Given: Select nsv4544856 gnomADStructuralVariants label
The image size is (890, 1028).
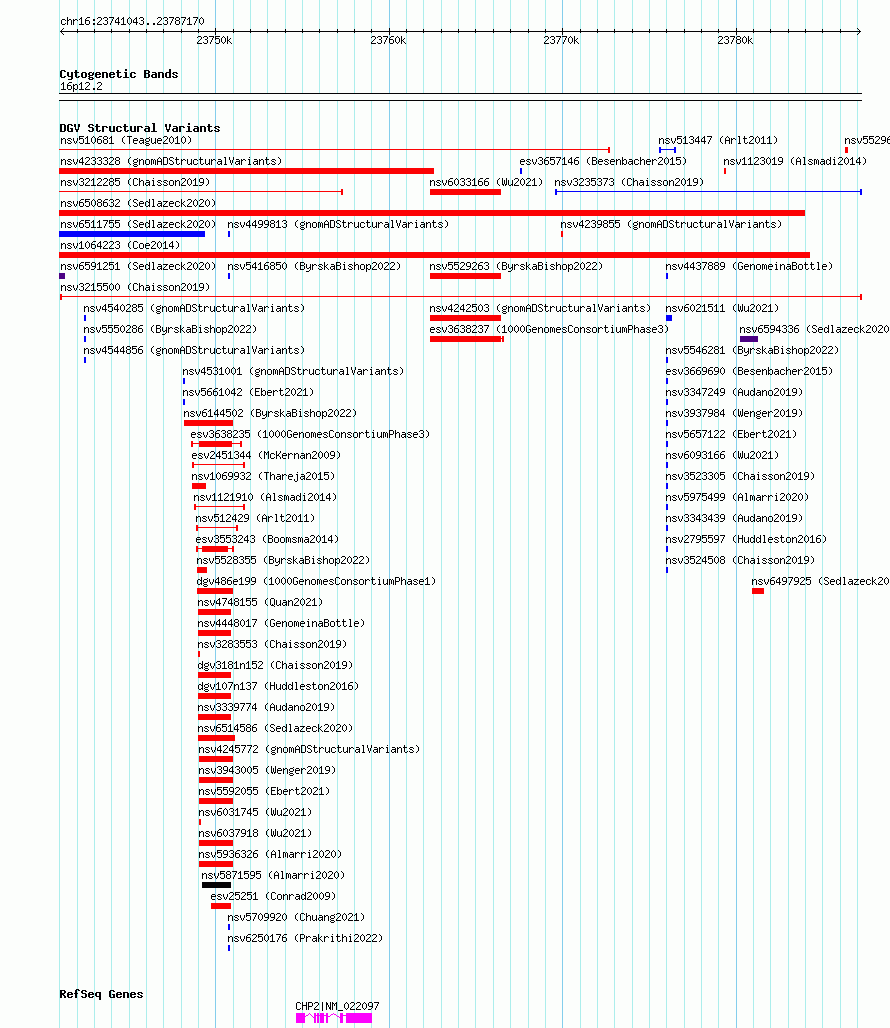Looking at the screenshot, I should tap(194, 350).
